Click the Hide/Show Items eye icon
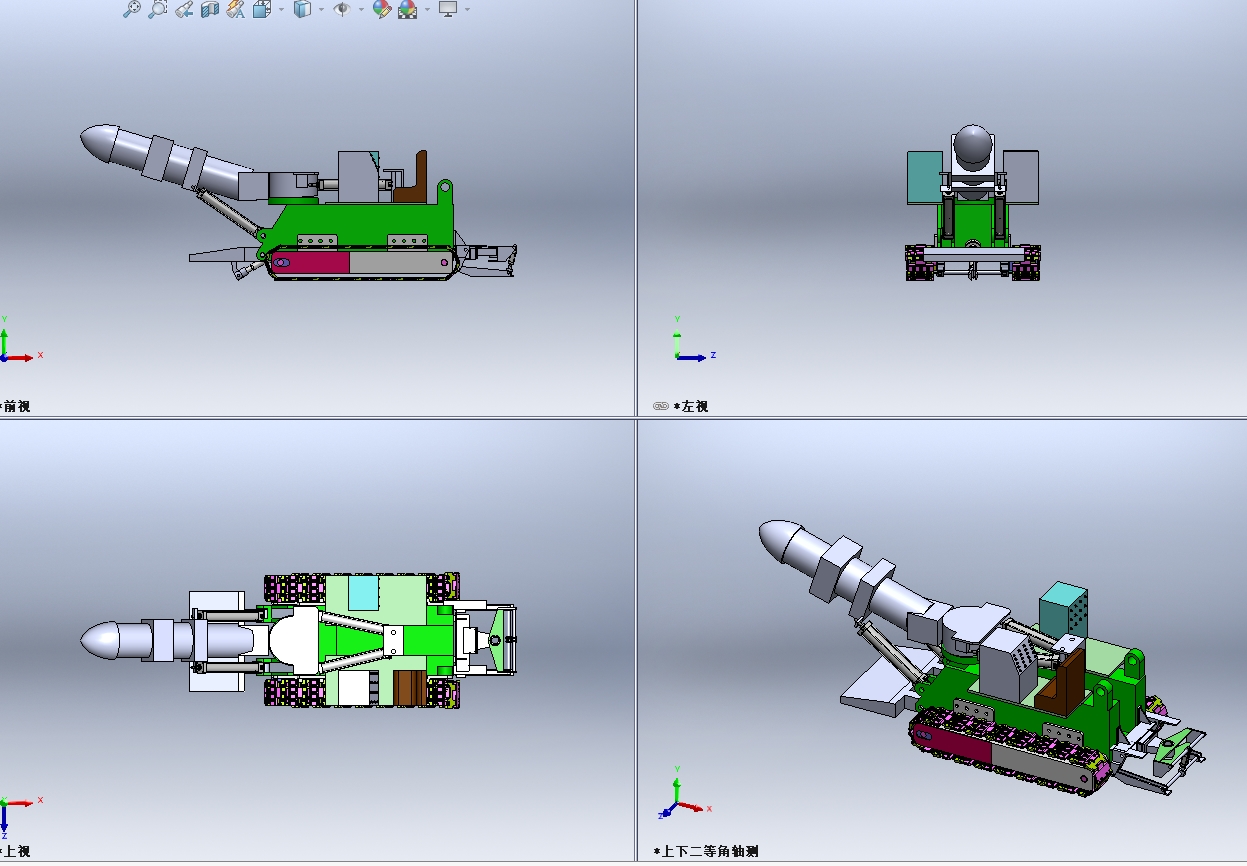1247x866 pixels. [x=342, y=9]
